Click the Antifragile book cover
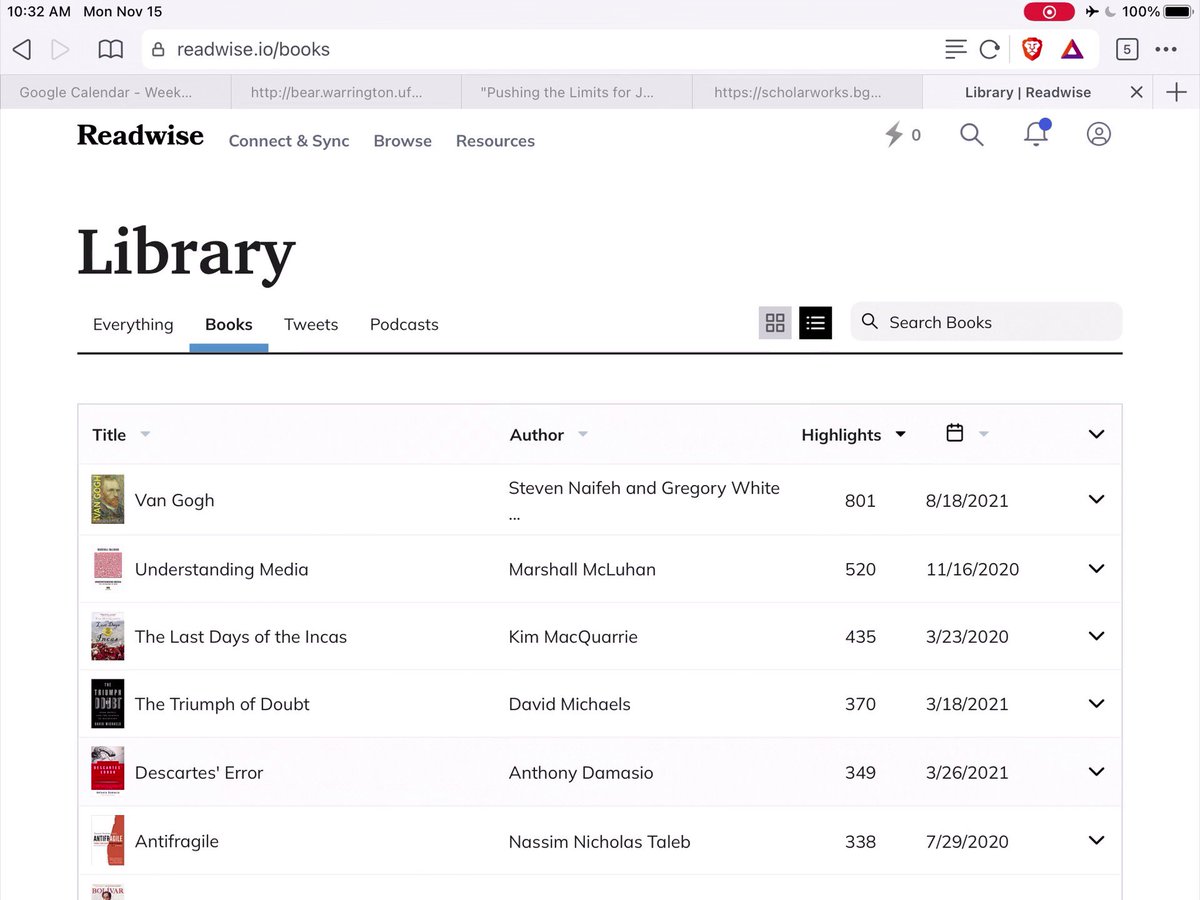This screenshot has width=1200, height=900. point(108,841)
